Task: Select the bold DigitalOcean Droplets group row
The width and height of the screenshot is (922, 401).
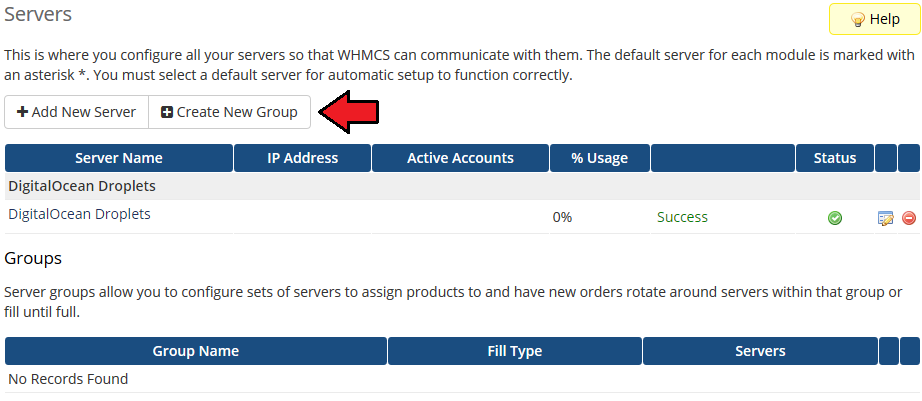Action: point(462,186)
